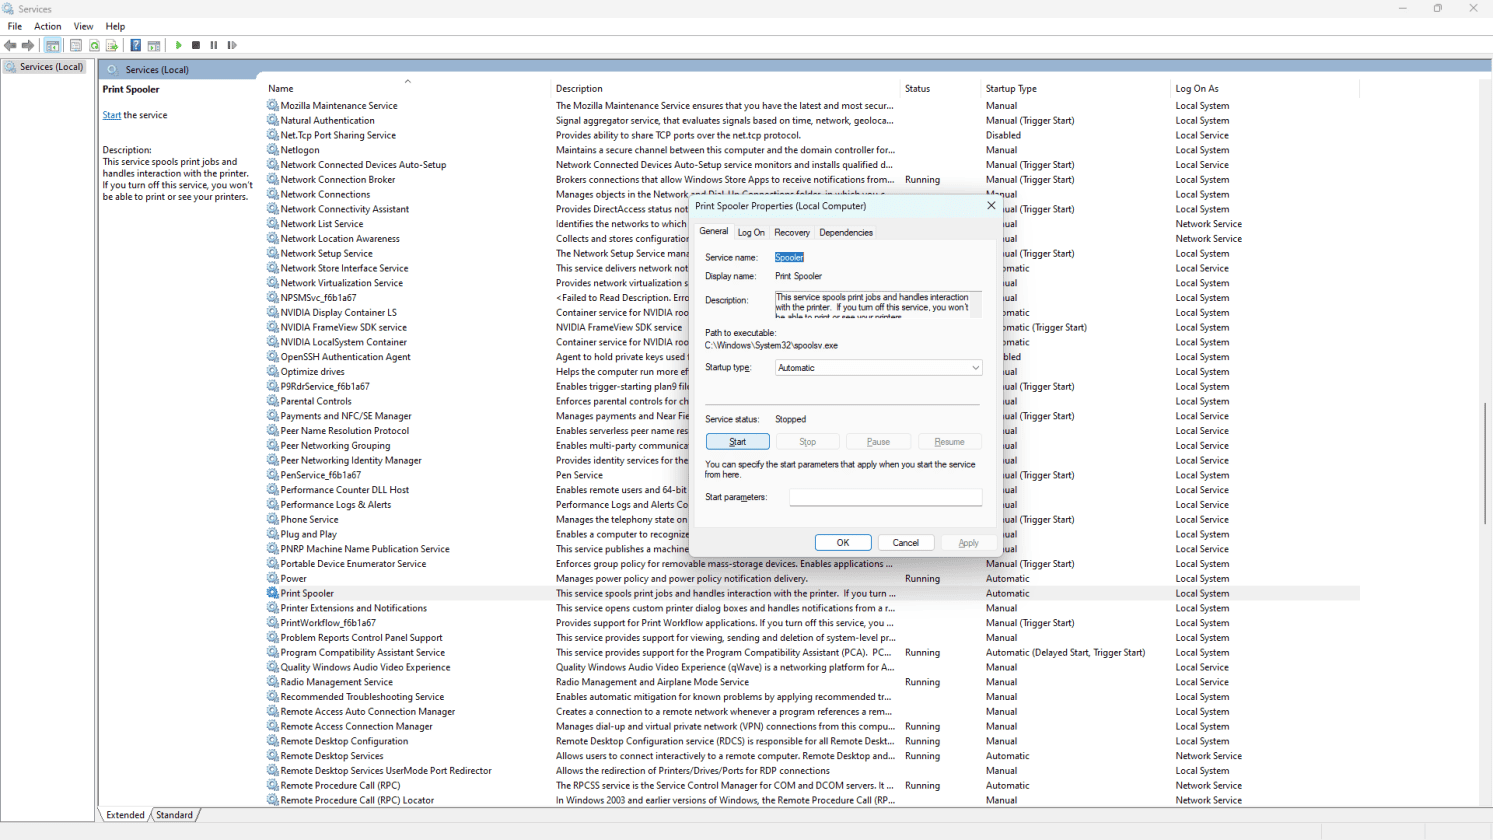Click the Forward navigation arrow icon

(x=27, y=45)
